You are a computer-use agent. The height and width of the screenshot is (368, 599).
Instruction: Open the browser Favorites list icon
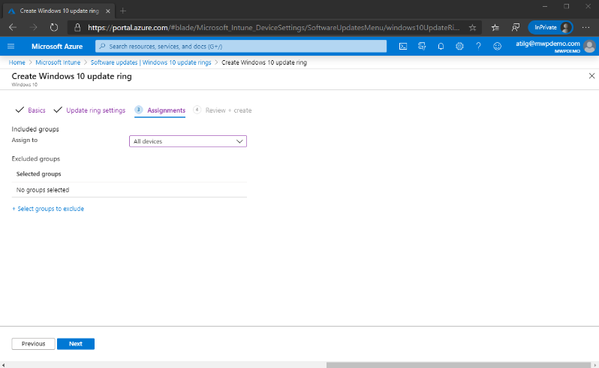pos(495,28)
